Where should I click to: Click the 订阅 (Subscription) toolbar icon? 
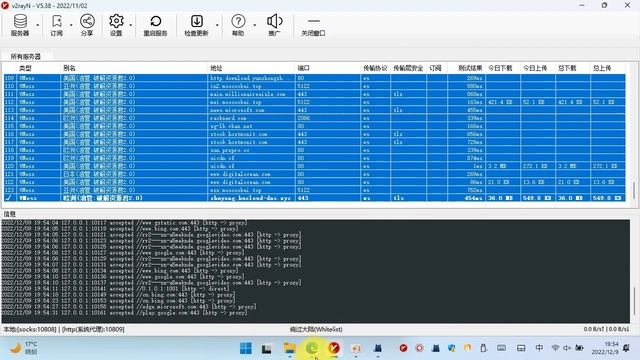56,25
